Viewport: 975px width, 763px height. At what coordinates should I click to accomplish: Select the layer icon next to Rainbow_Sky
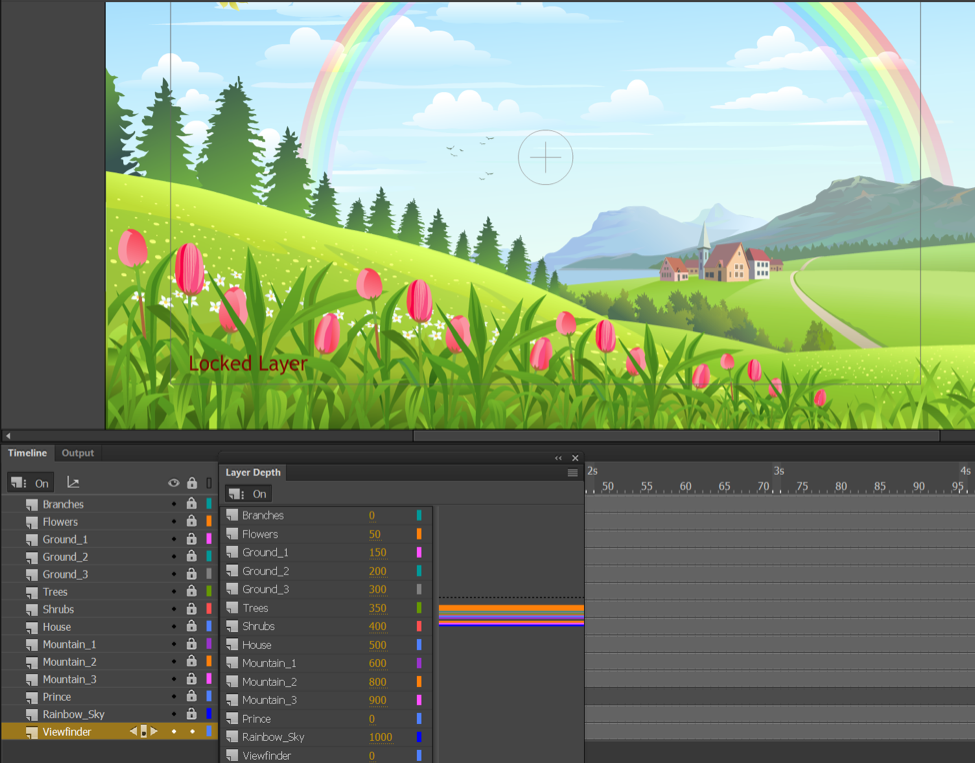(x=31, y=714)
